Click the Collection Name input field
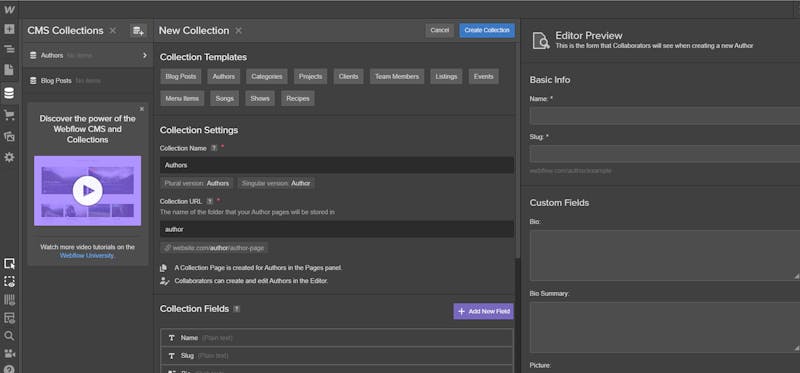The height and width of the screenshot is (373, 800). coord(337,165)
